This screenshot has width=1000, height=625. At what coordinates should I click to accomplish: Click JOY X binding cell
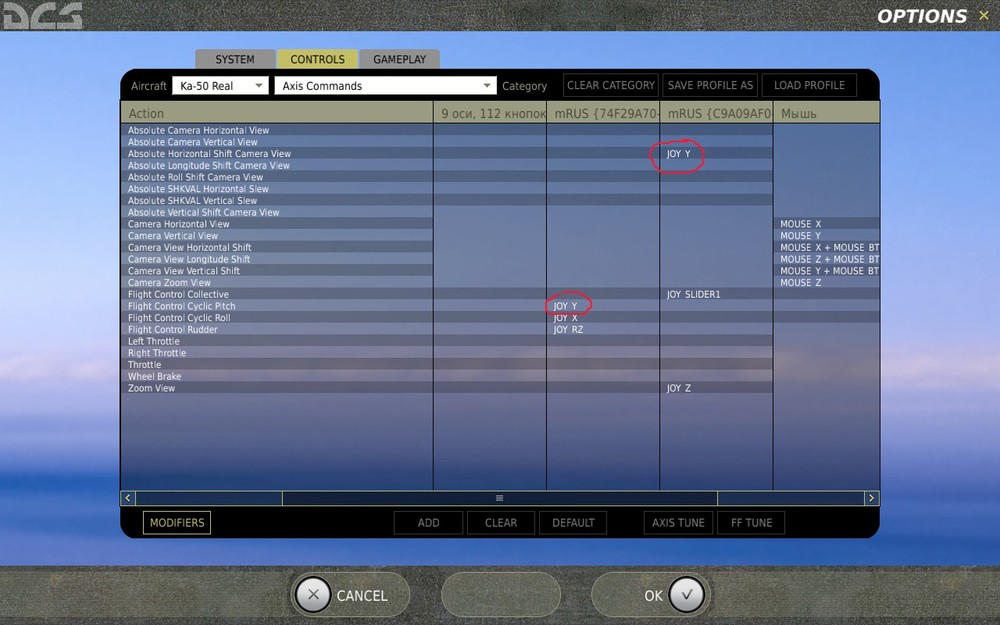click(x=603, y=318)
